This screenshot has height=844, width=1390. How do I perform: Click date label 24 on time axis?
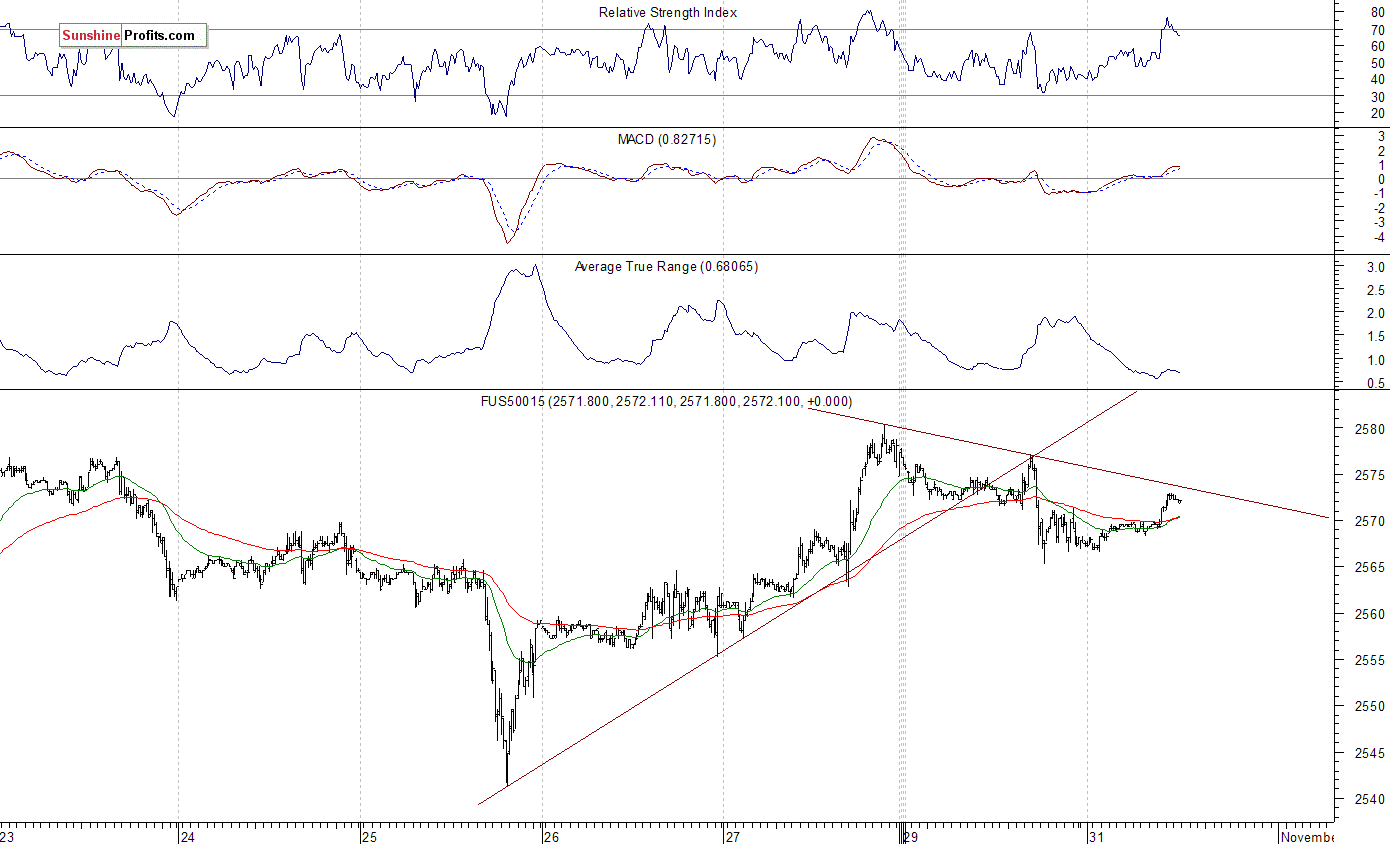tap(187, 836)
